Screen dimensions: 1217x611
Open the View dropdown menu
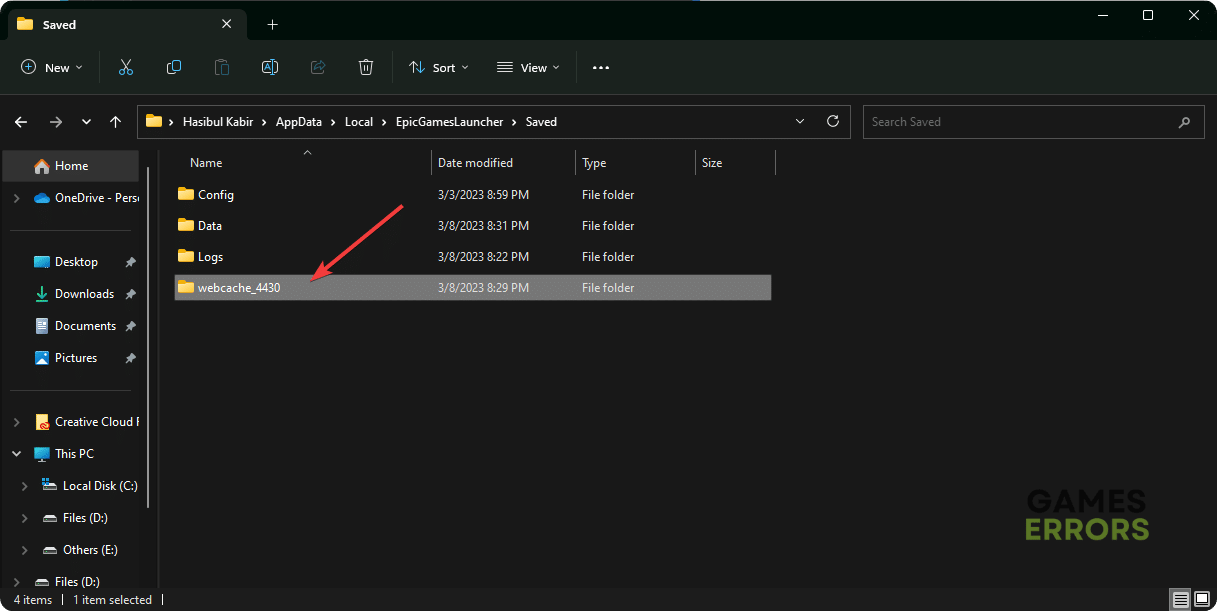(528, 67)
